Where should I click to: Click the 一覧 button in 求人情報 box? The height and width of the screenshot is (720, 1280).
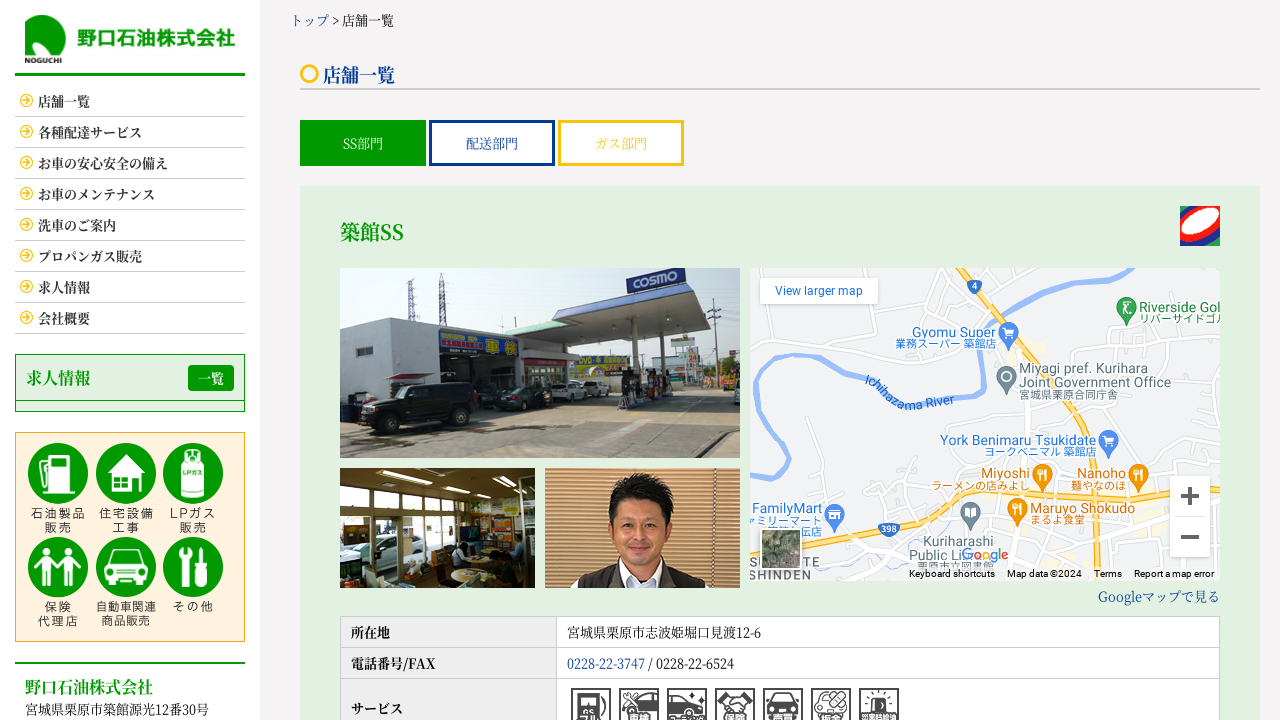point(211,378)
